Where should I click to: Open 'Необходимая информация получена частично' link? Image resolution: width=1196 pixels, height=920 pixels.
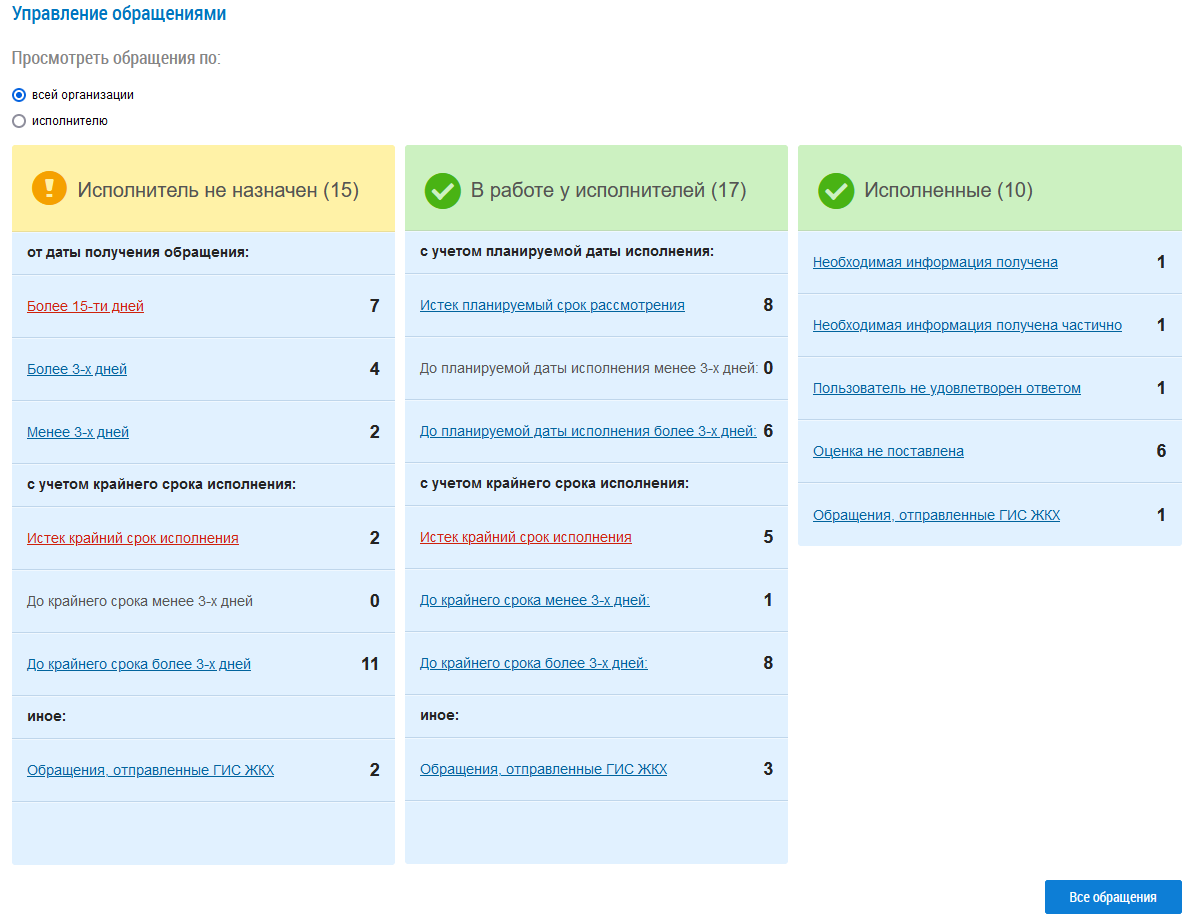(x=967, y=326)
